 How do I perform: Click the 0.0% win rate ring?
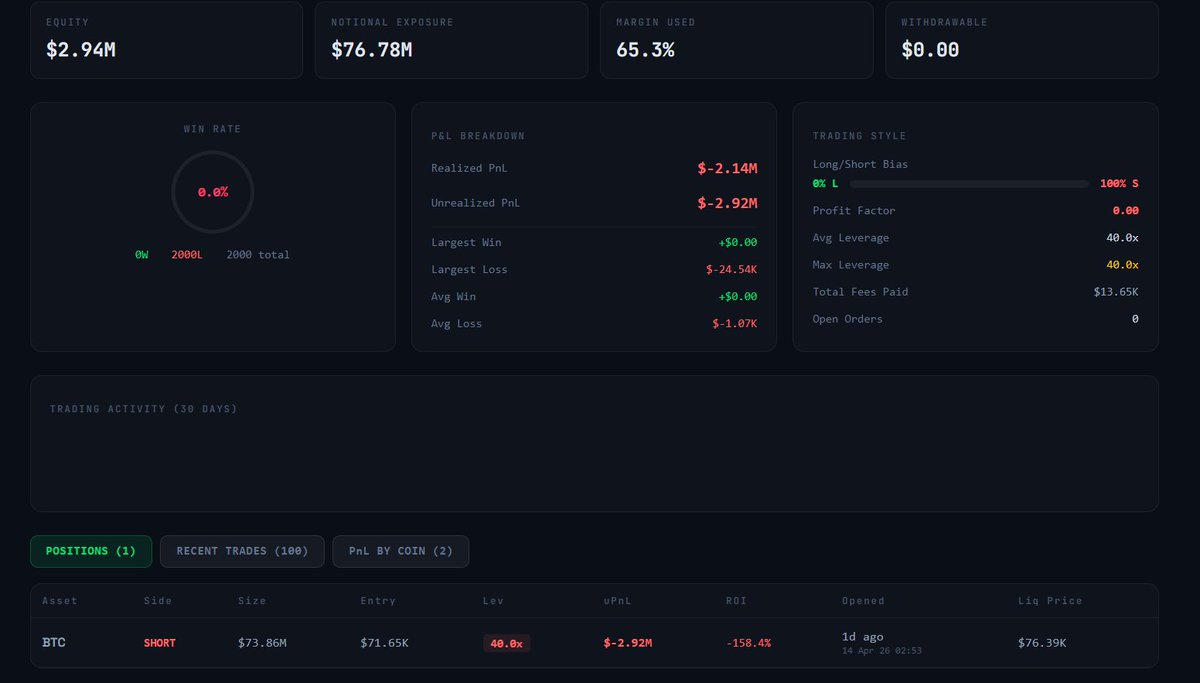213,192
